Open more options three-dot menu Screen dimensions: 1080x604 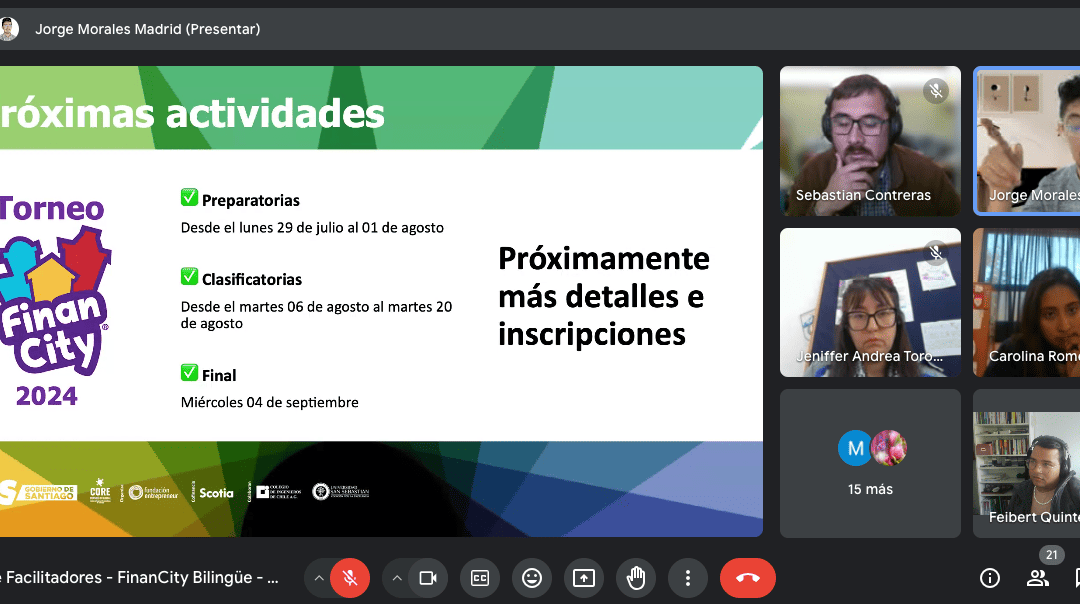687,578
